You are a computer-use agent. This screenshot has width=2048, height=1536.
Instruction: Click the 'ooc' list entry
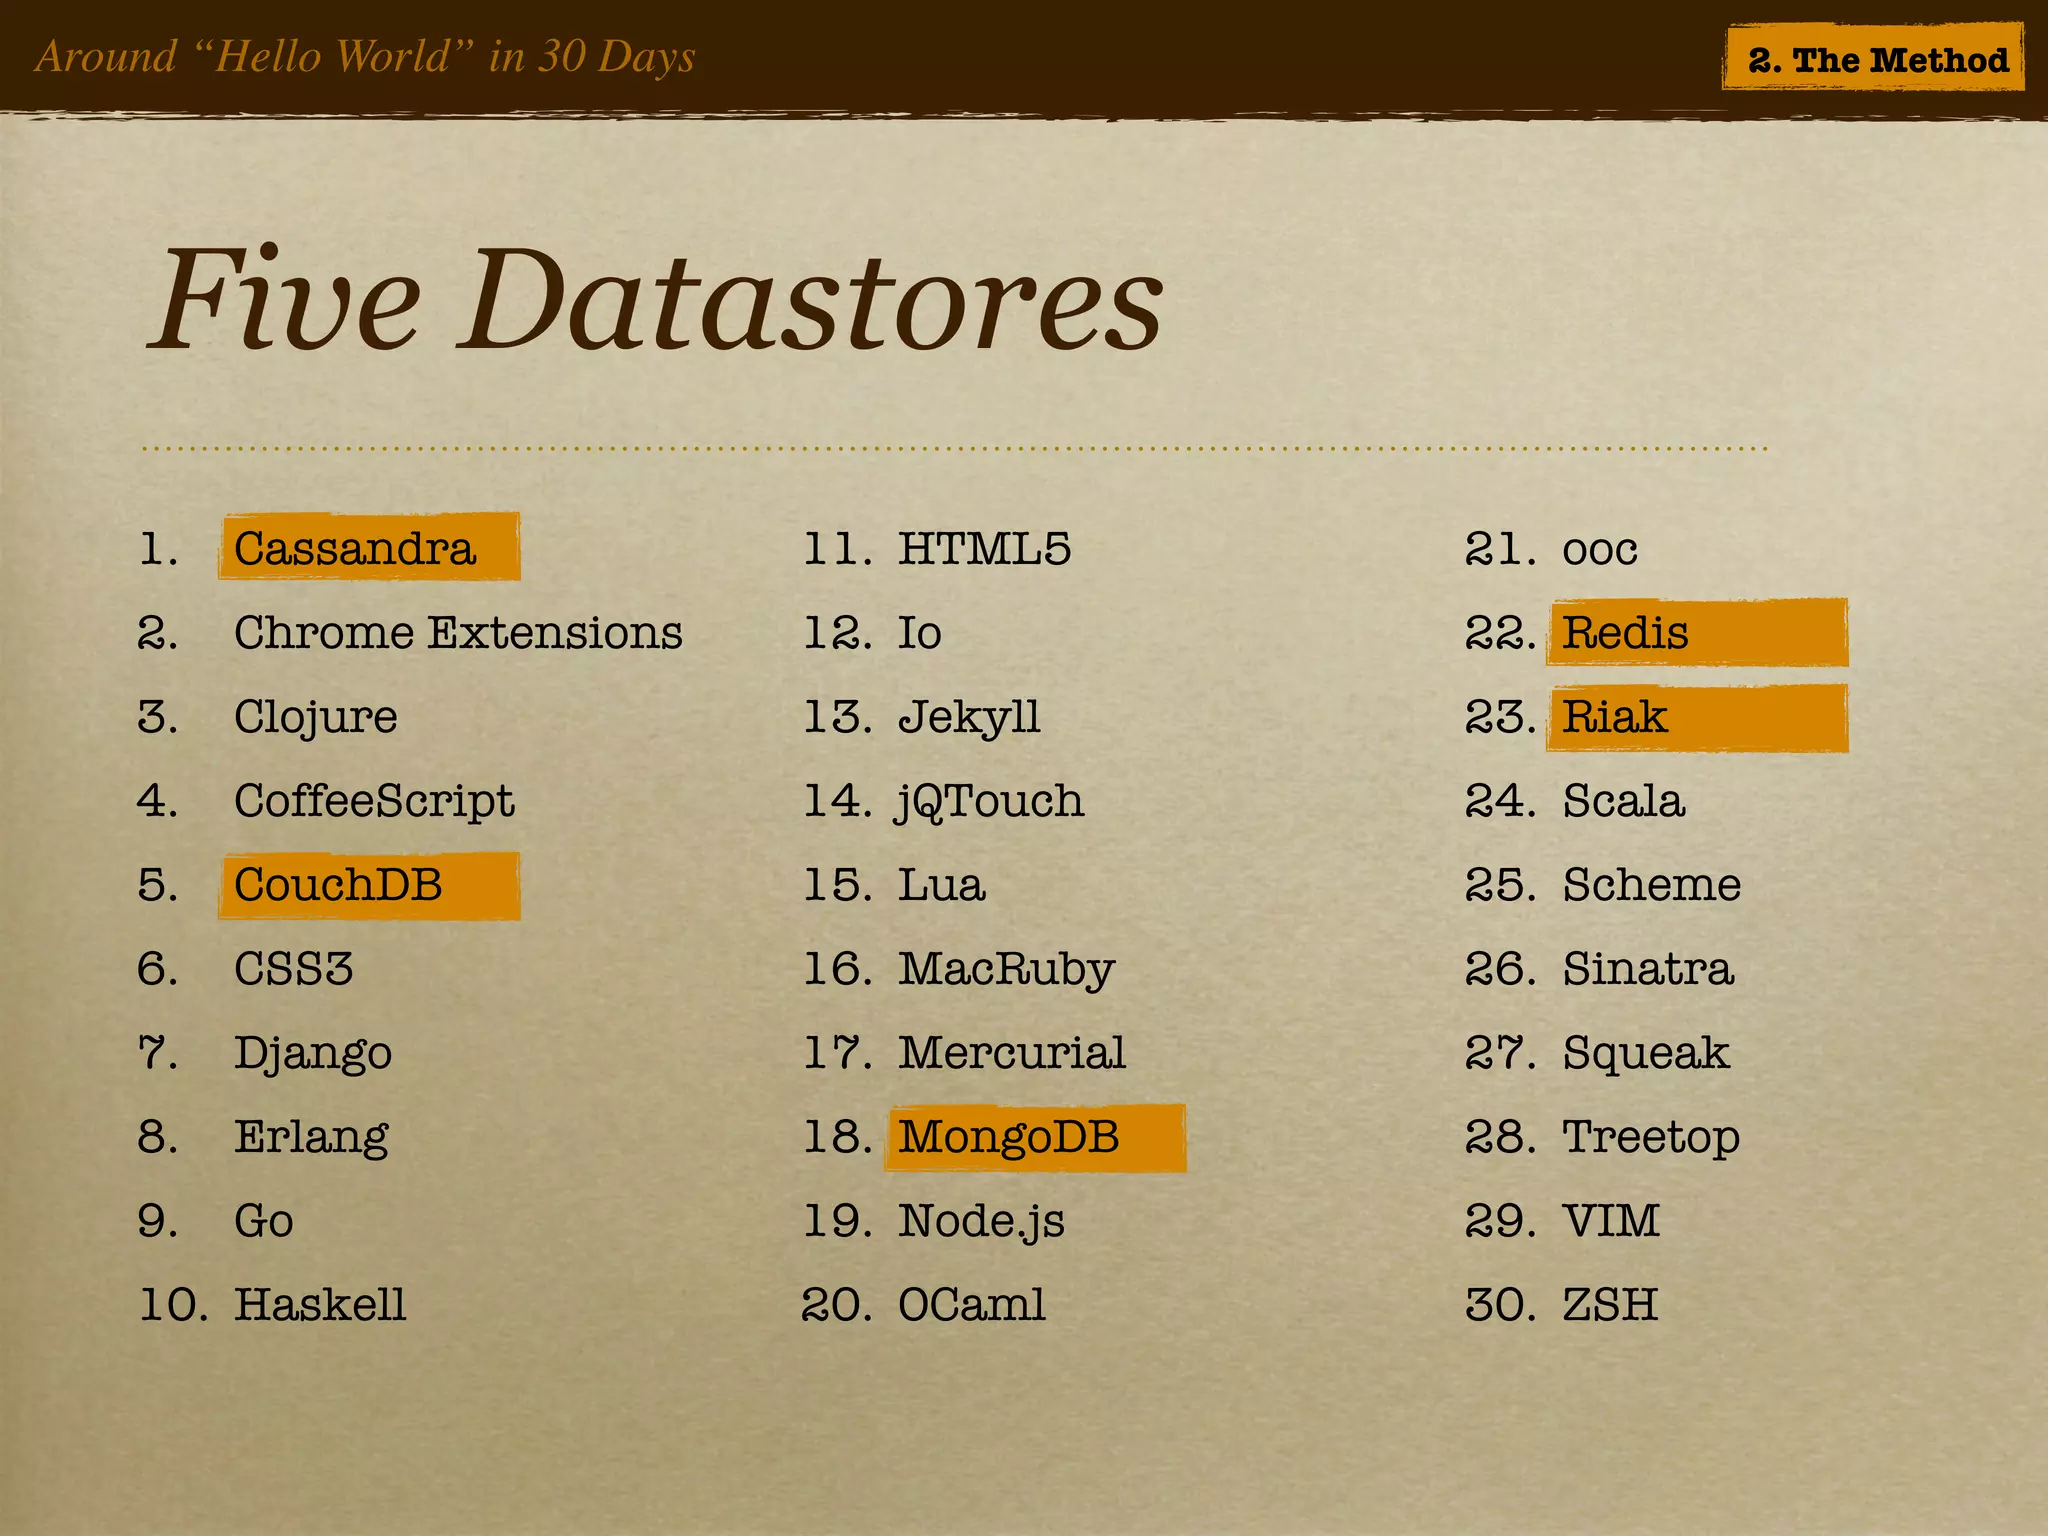pos(1600,550)
